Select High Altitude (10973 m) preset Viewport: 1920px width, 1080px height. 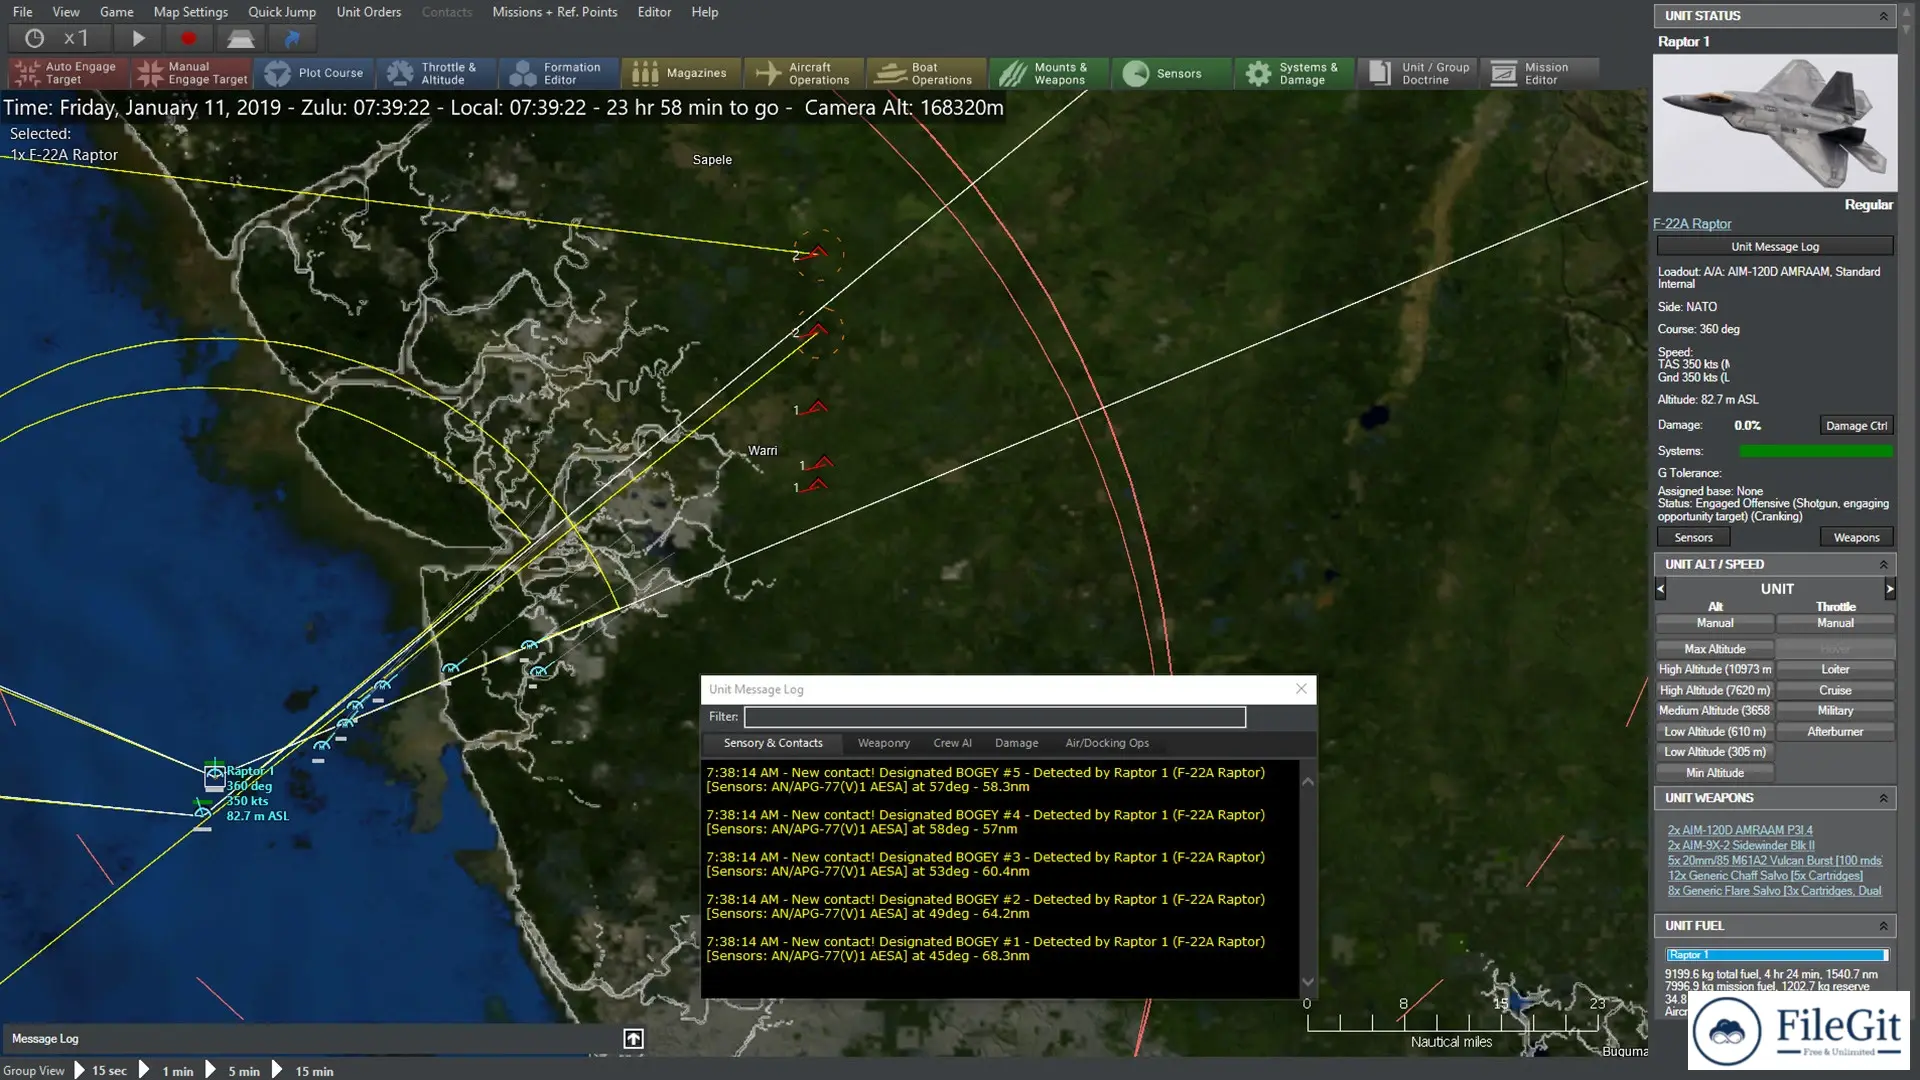[1715, 670]
